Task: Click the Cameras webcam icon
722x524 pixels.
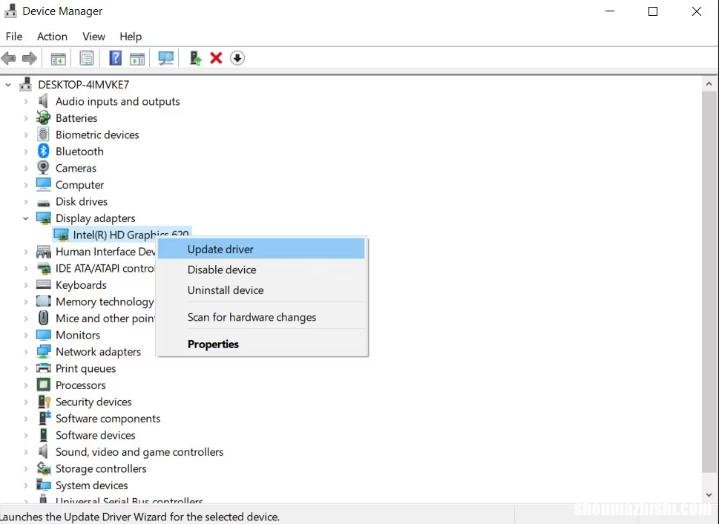Action: coord(43,168)
